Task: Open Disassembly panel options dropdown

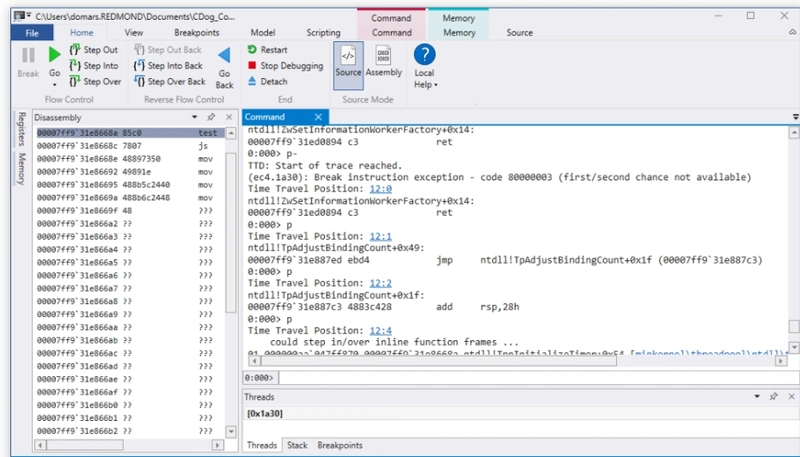Action: tap(194, 117)
